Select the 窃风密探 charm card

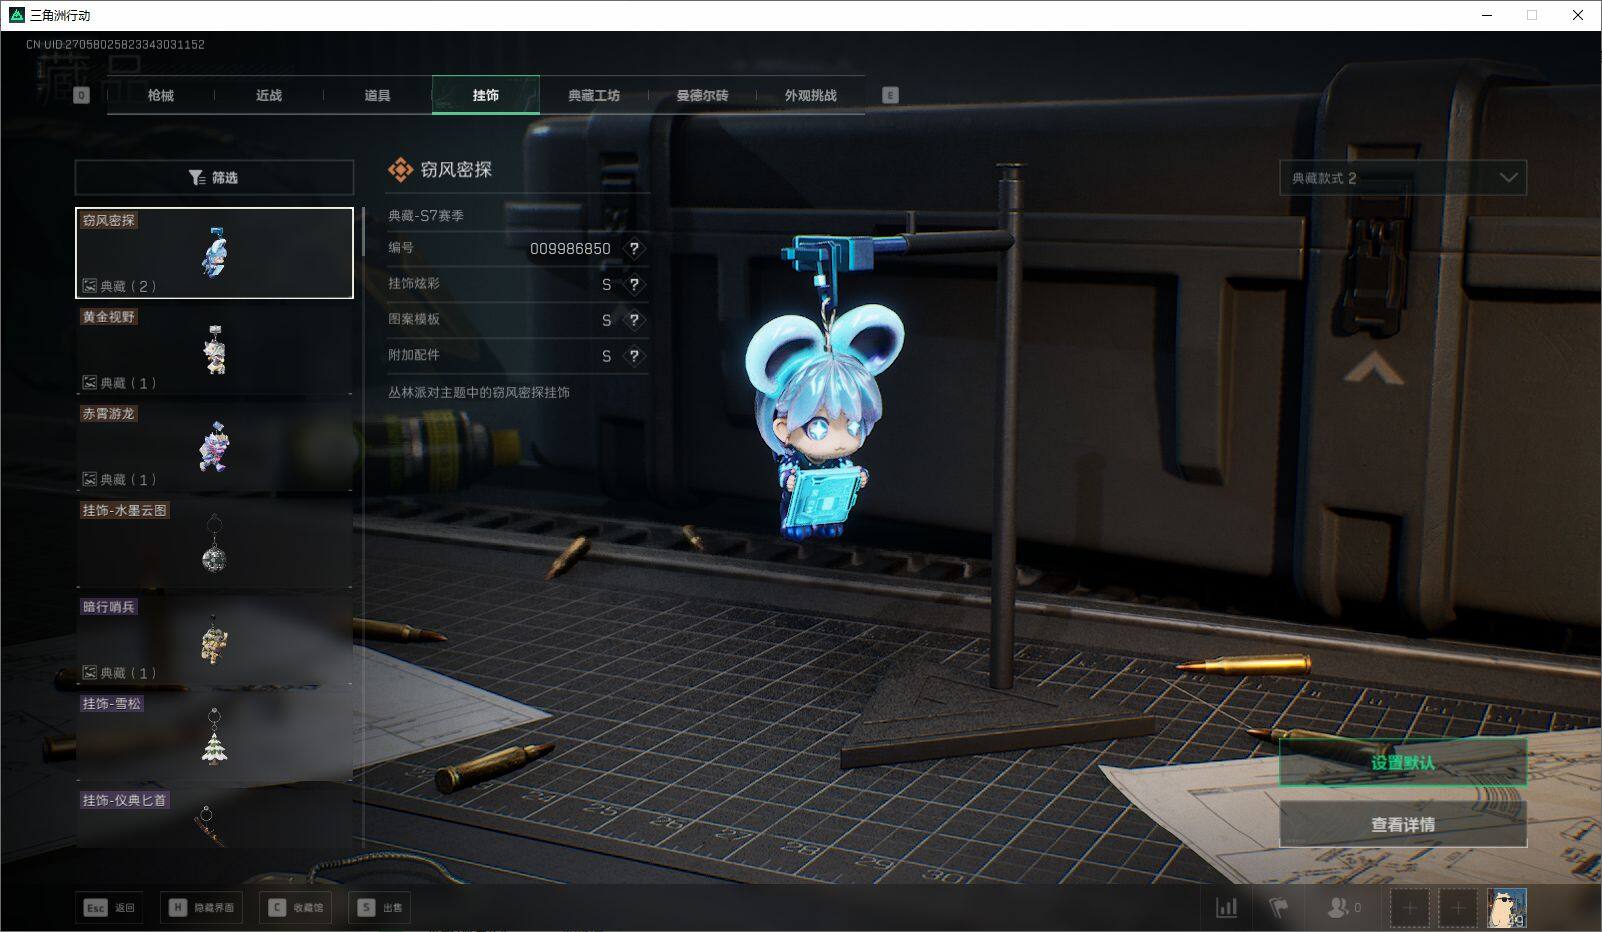tap(214, 253)
